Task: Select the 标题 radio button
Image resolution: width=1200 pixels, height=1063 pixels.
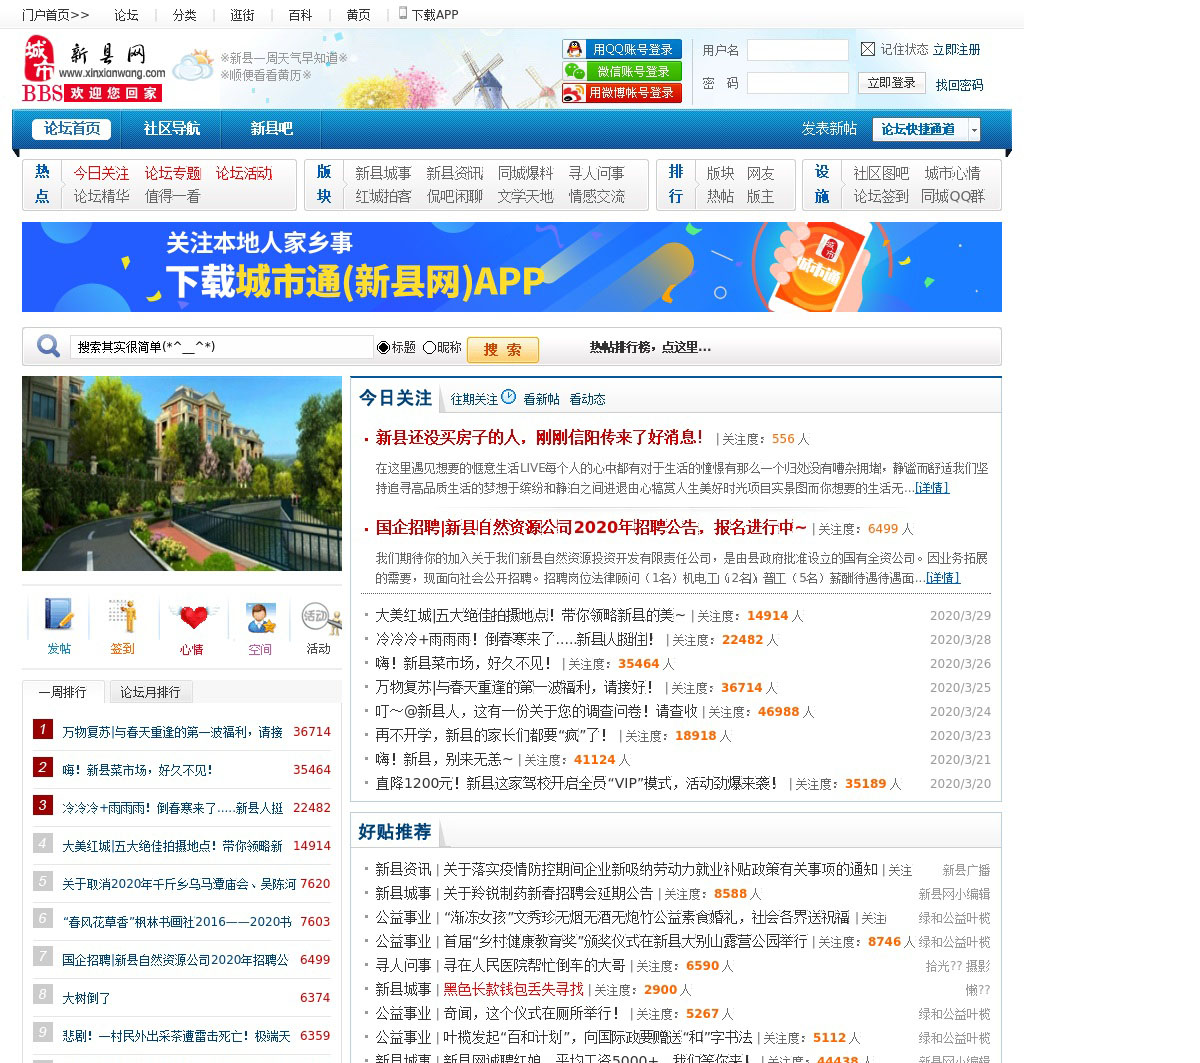Action: click(x=383, y=347)
